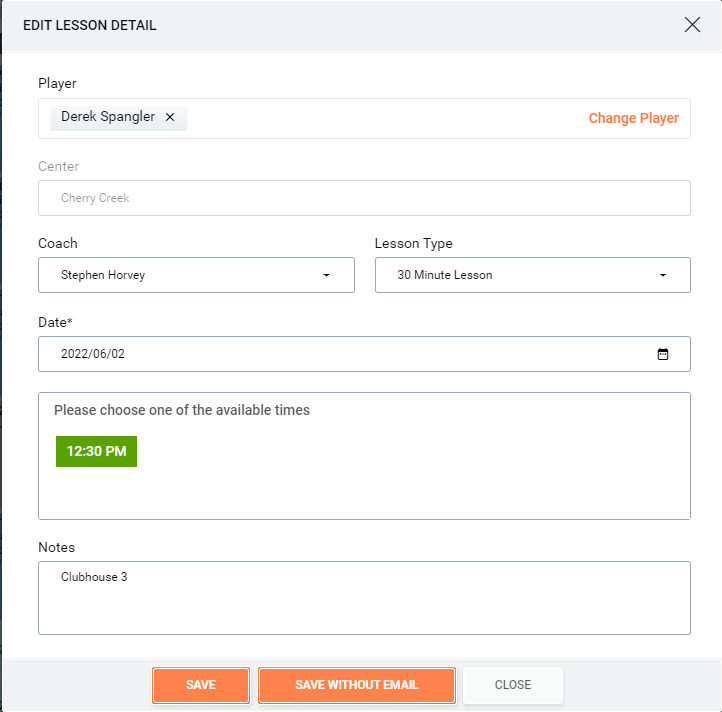Choose the 12:30 PM time slot
The image size is (722, 712).
coord(96,451)
